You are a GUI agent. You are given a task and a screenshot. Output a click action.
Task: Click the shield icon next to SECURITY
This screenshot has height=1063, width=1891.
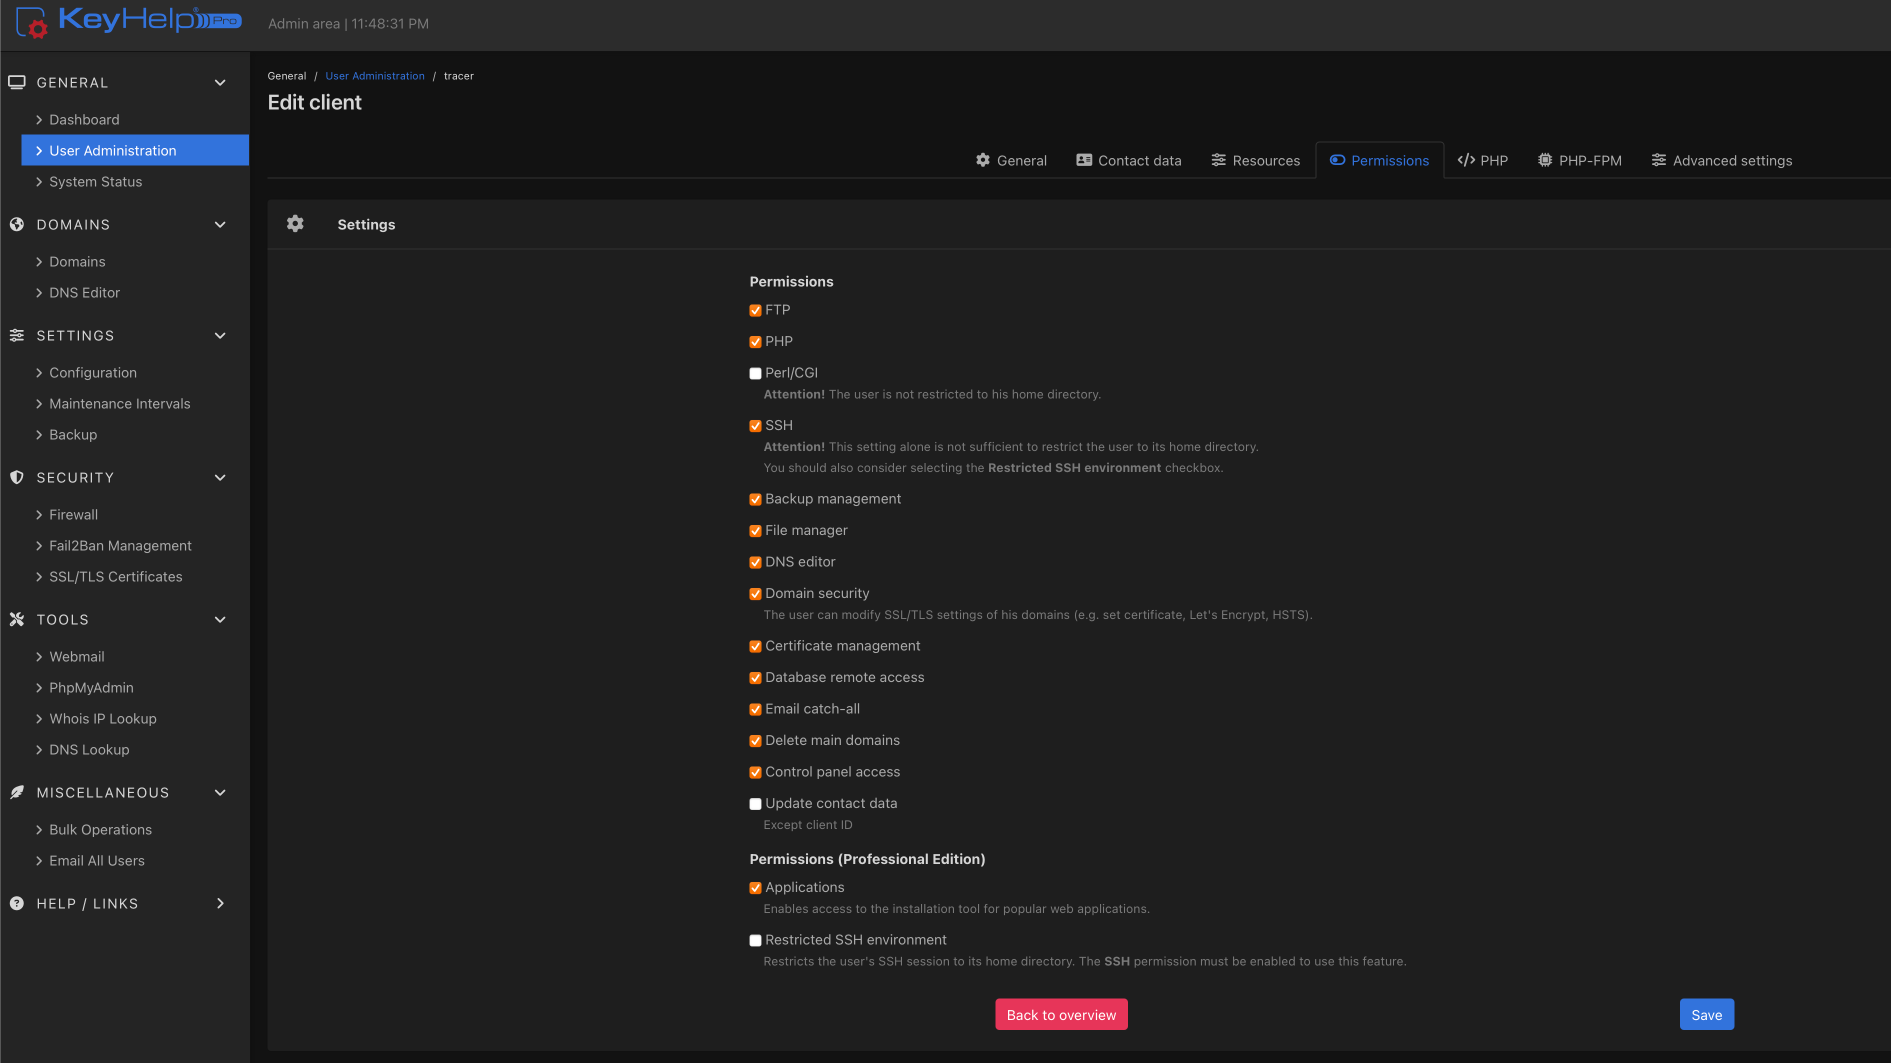pos(17,478)
